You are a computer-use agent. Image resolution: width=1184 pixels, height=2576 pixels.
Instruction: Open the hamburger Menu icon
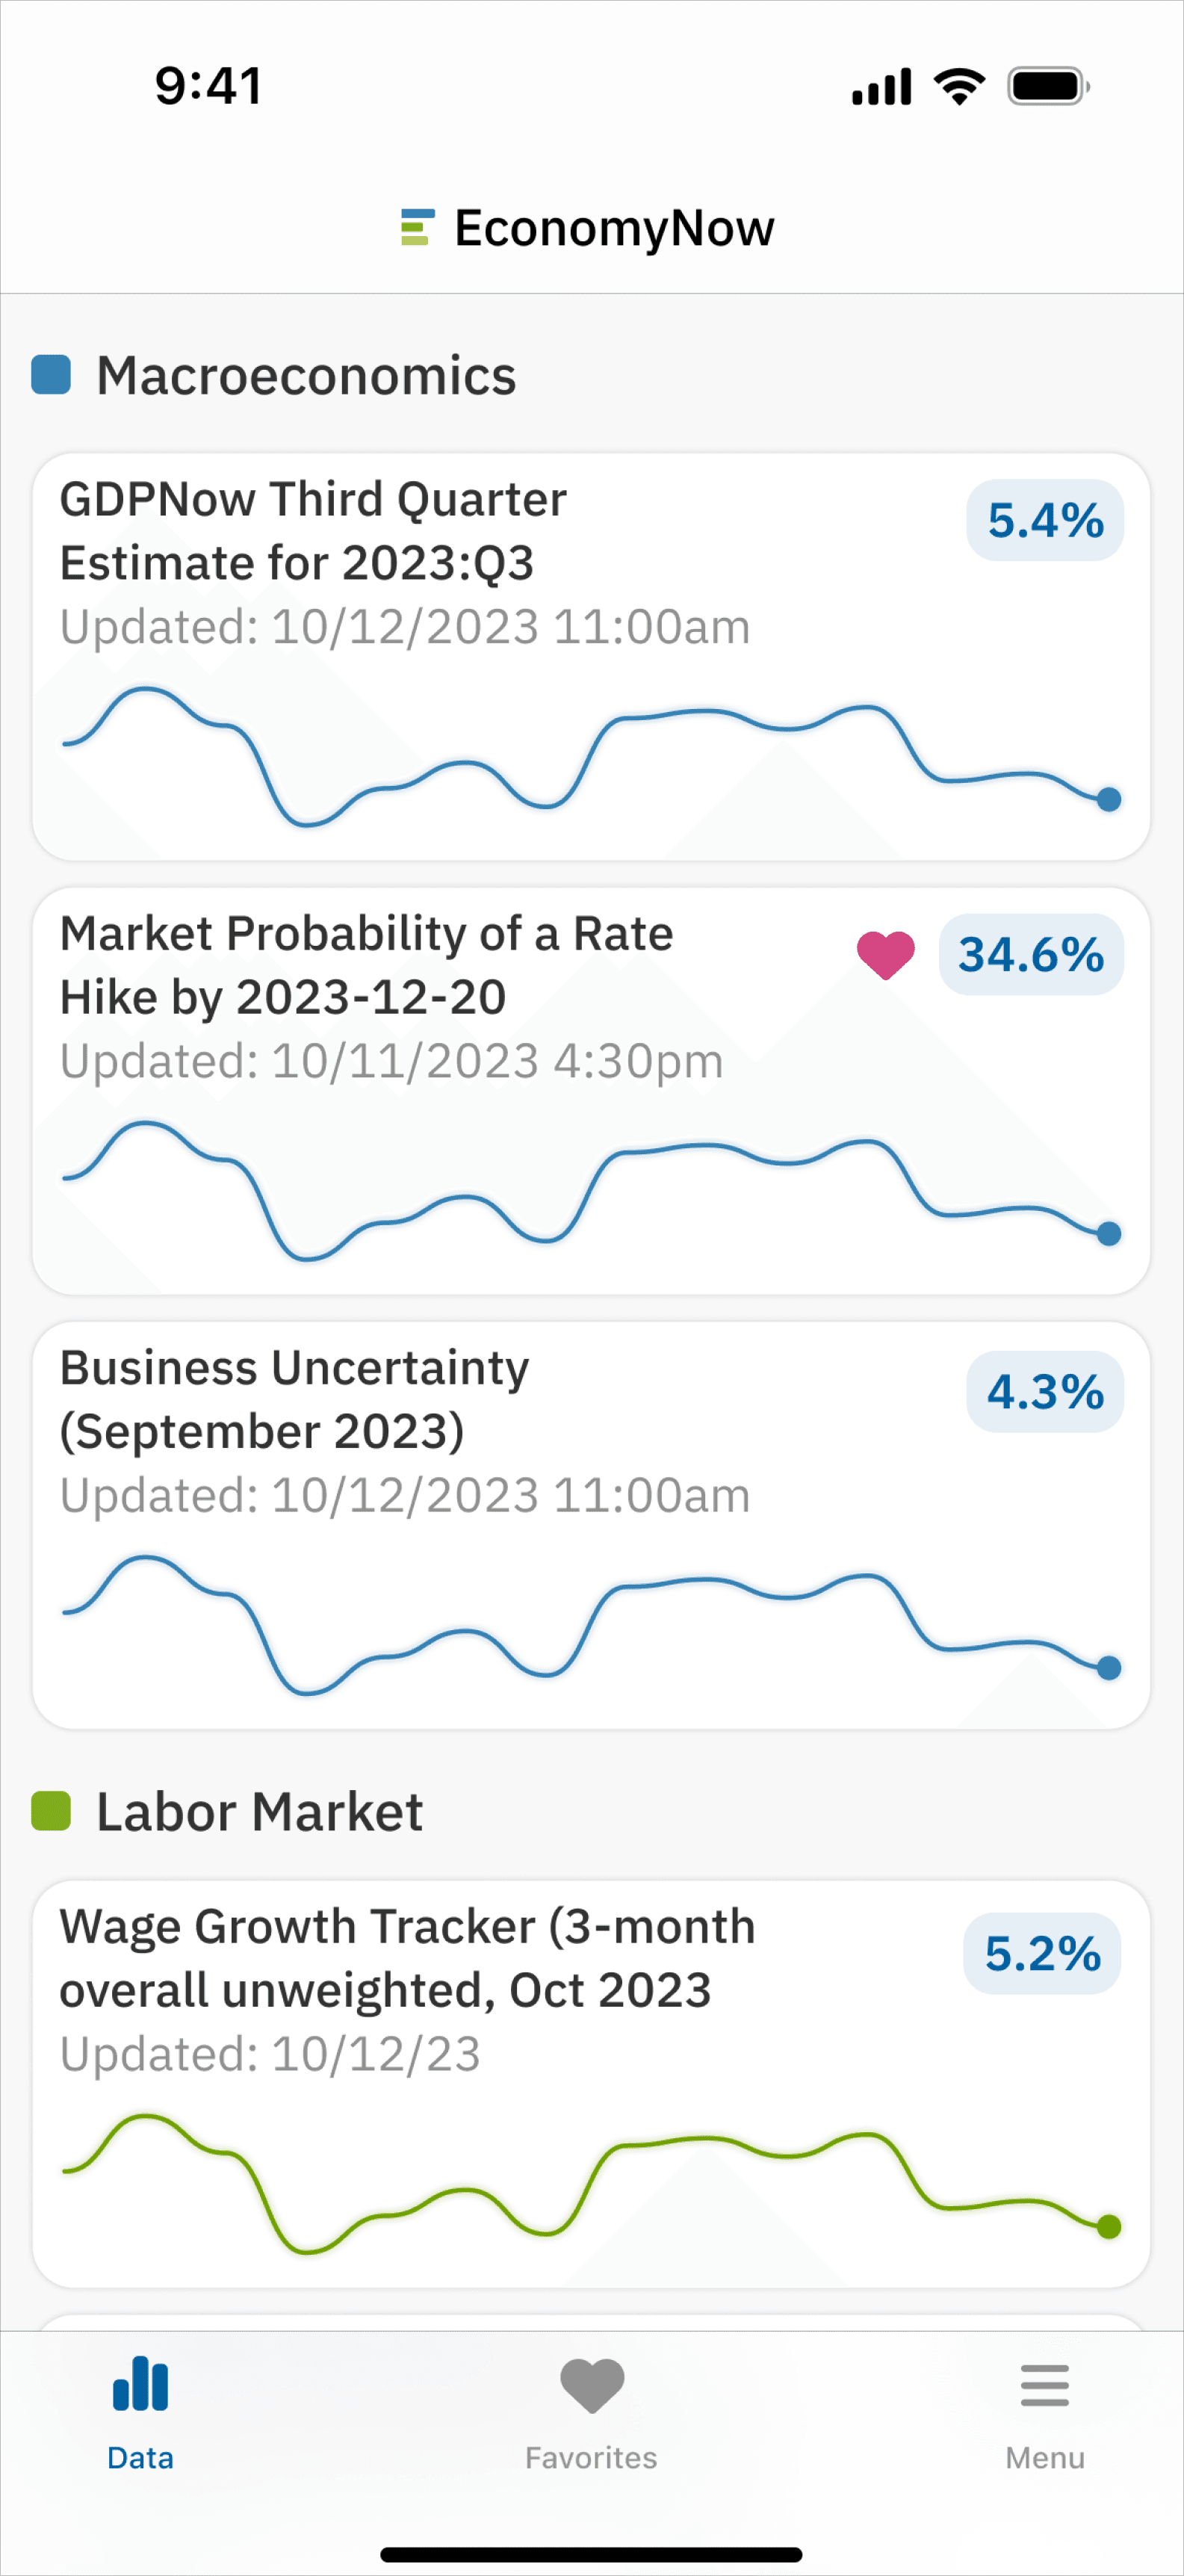pos(1045,2385)
